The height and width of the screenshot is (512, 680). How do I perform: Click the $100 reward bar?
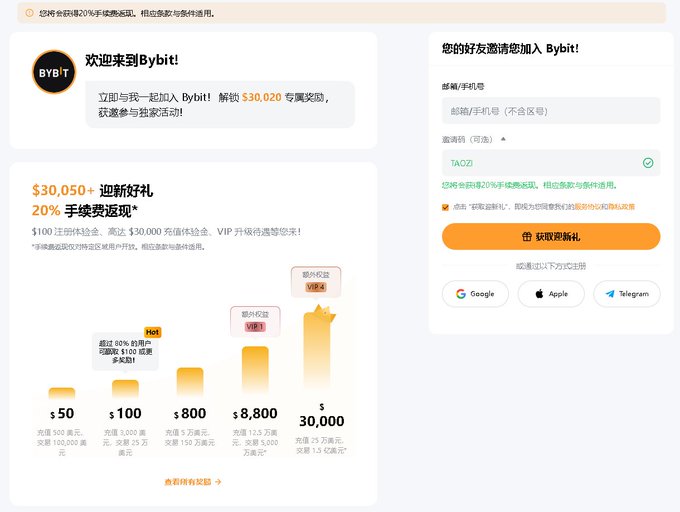(x=125, y=389)
